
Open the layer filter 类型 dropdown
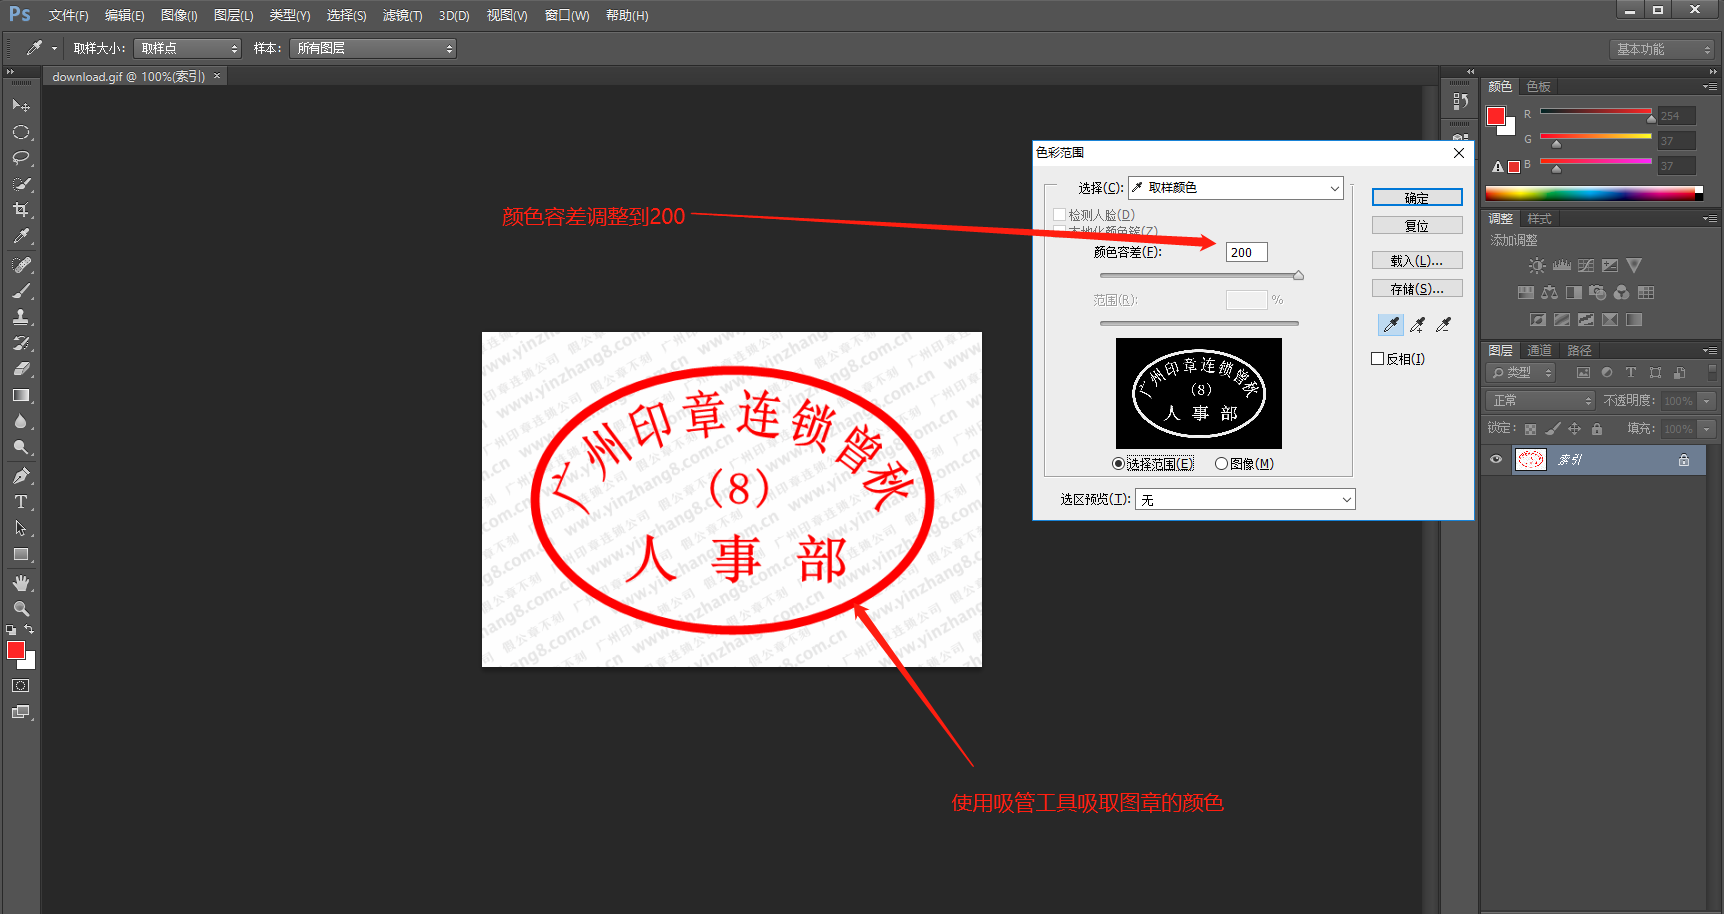1521,373
